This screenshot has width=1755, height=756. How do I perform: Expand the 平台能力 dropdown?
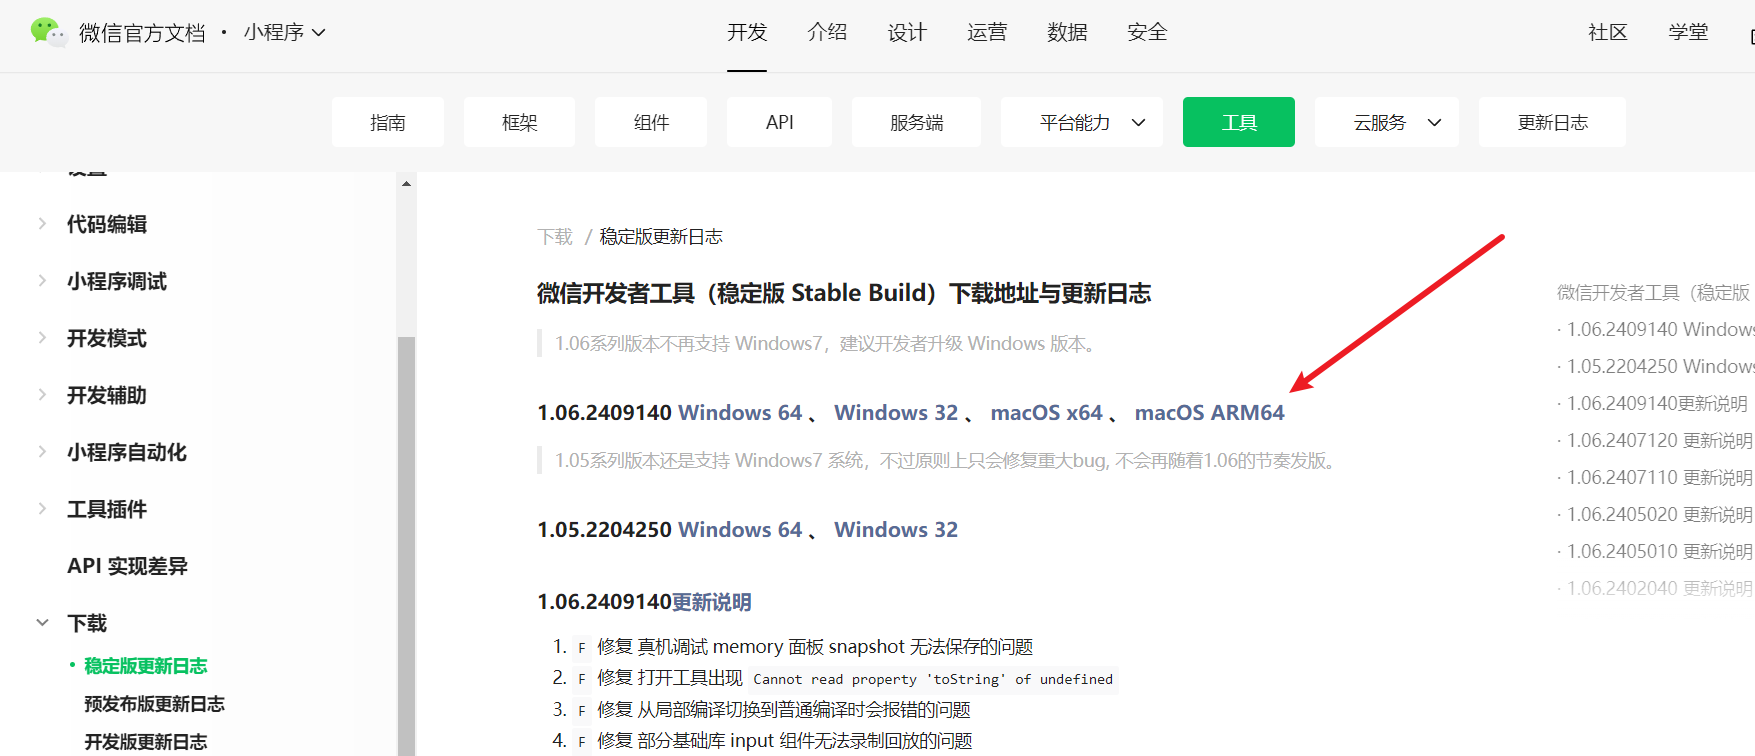[1082, 122]
